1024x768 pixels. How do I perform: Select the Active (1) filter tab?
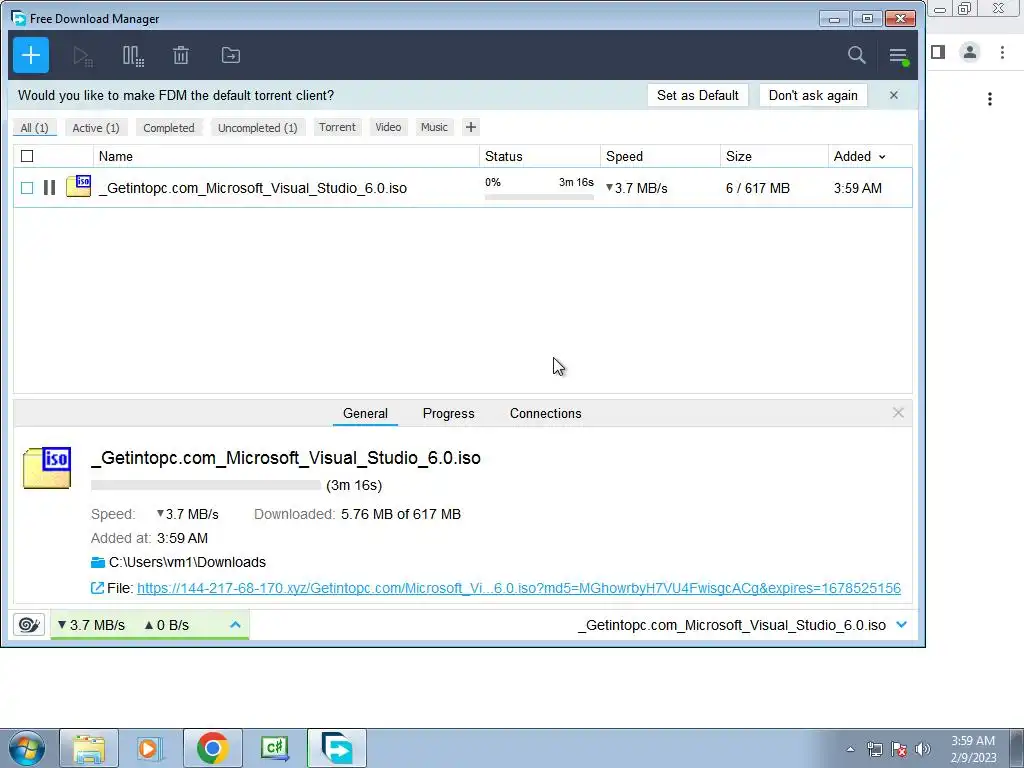pos(96,128)
